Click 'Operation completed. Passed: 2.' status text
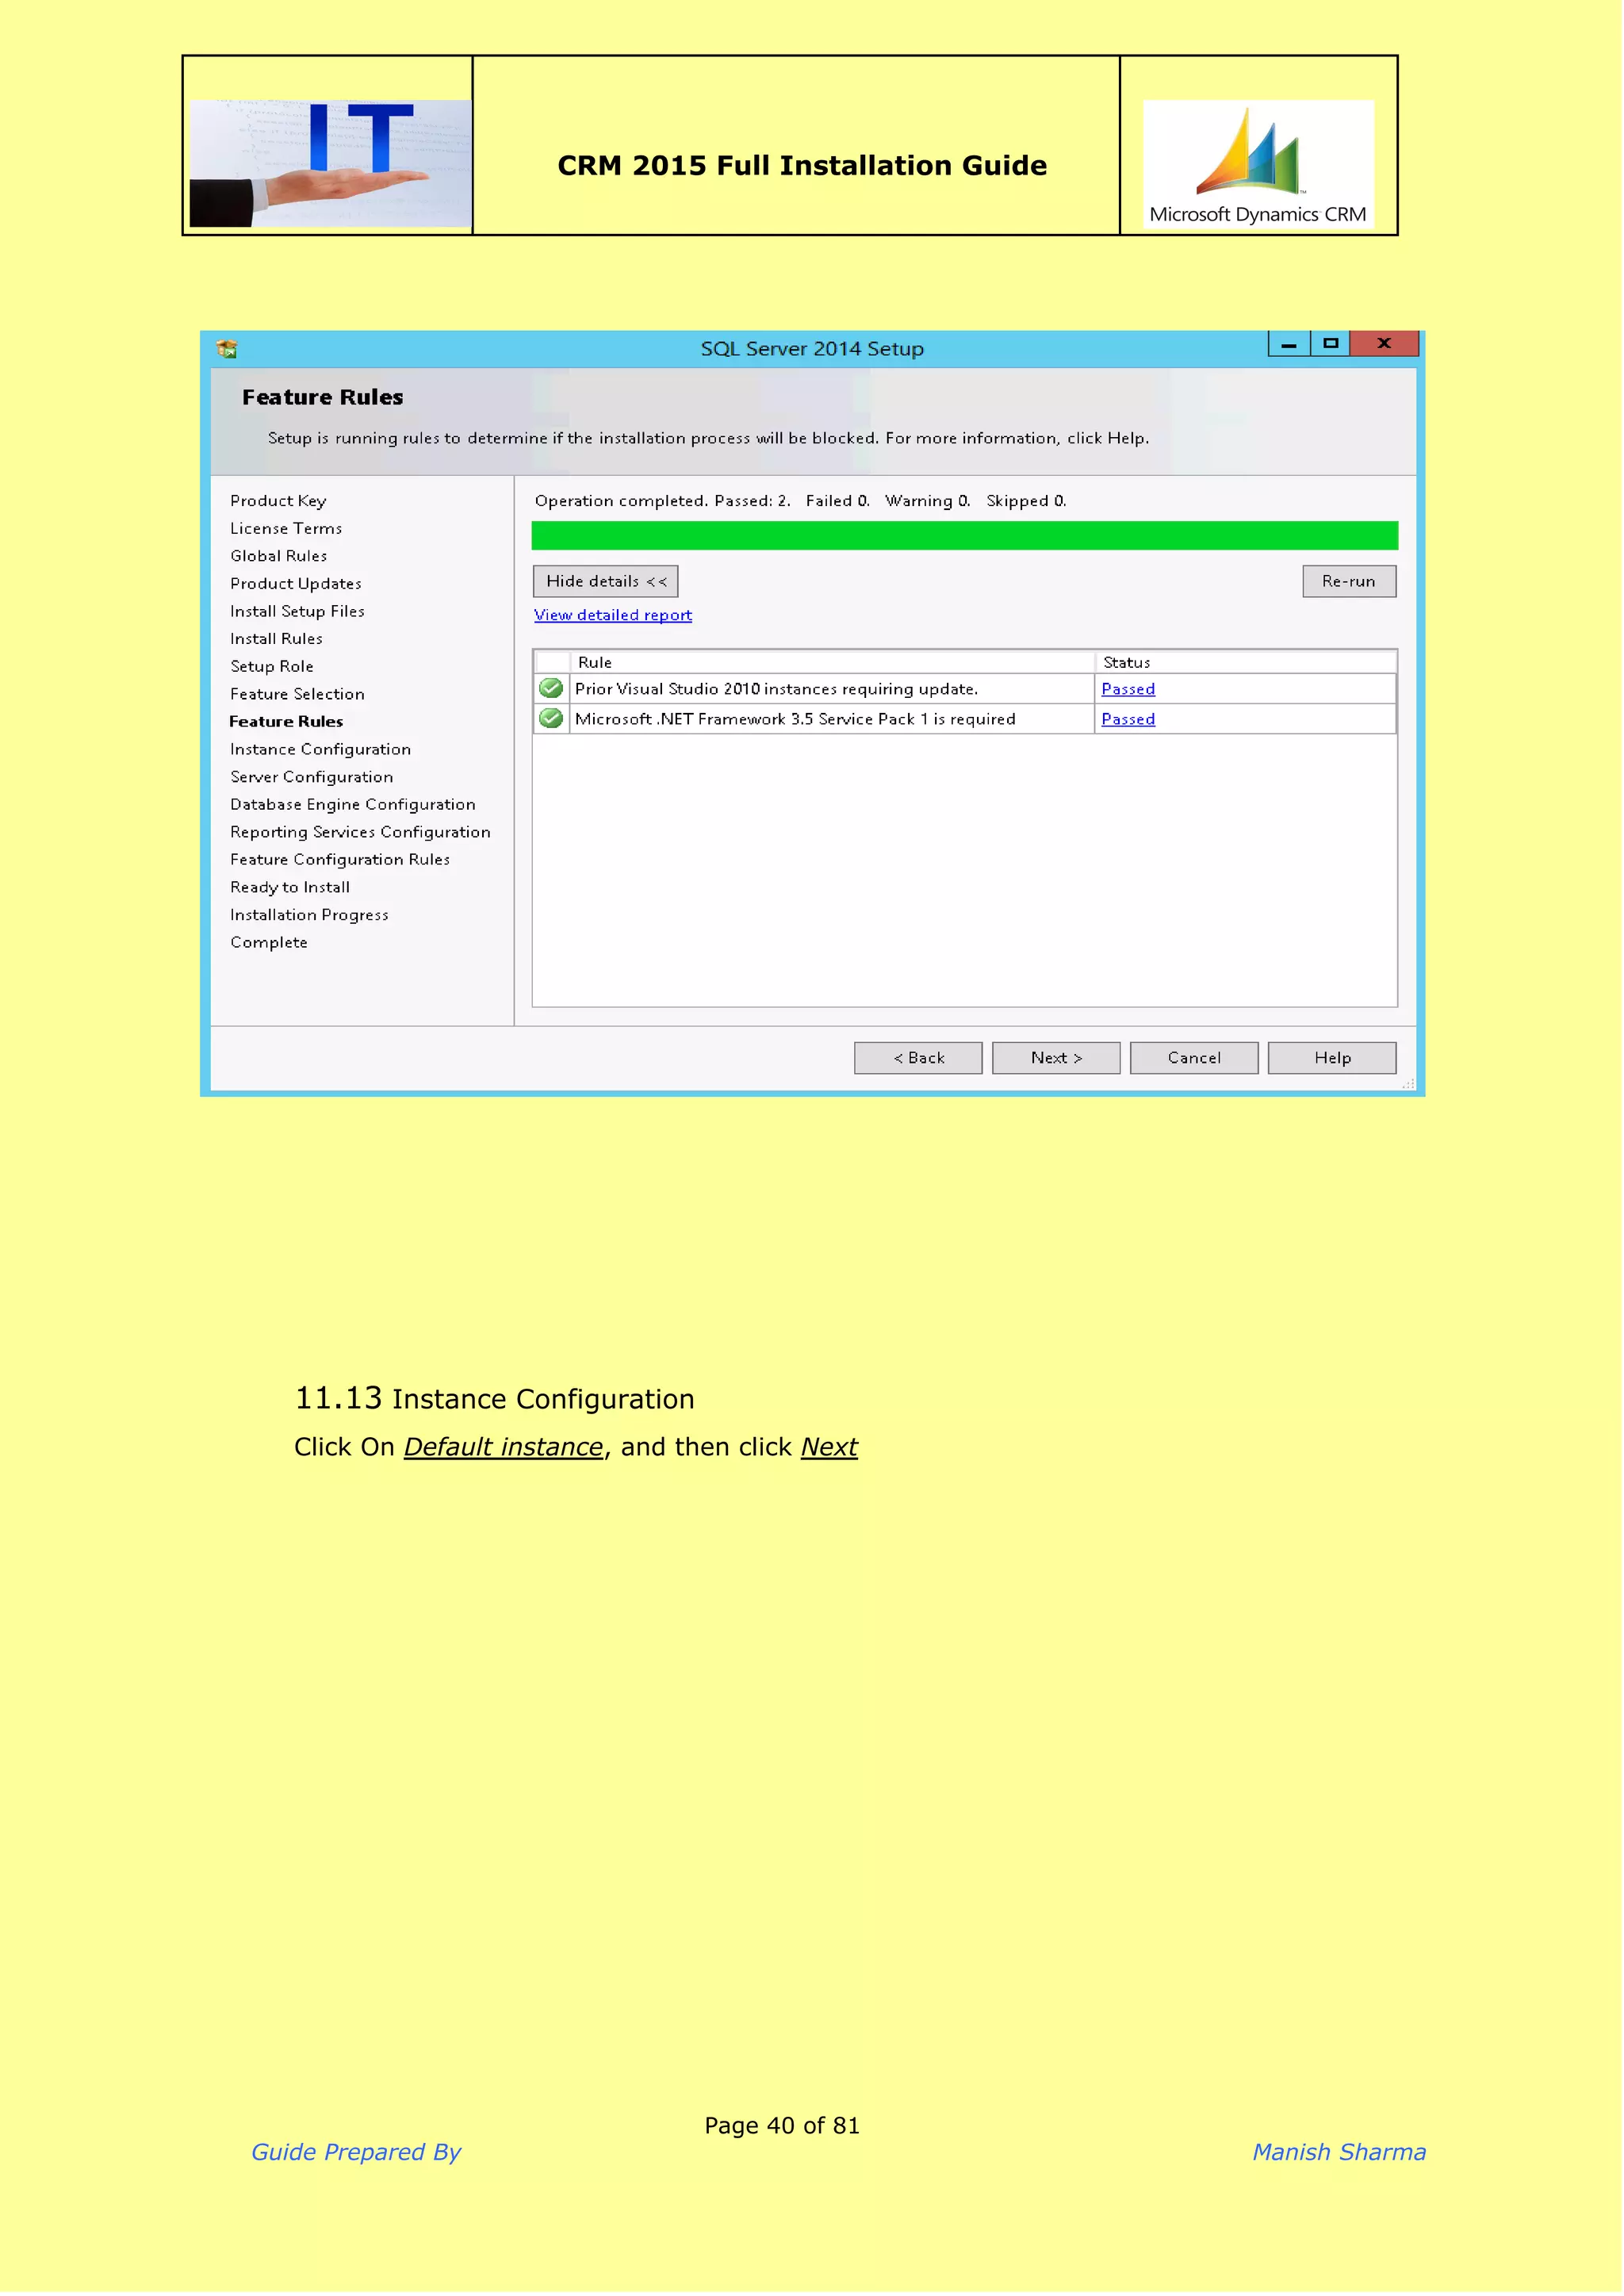Viewport: 1624px width, 2296px height. pyautogui.click(x=663, y=502)
